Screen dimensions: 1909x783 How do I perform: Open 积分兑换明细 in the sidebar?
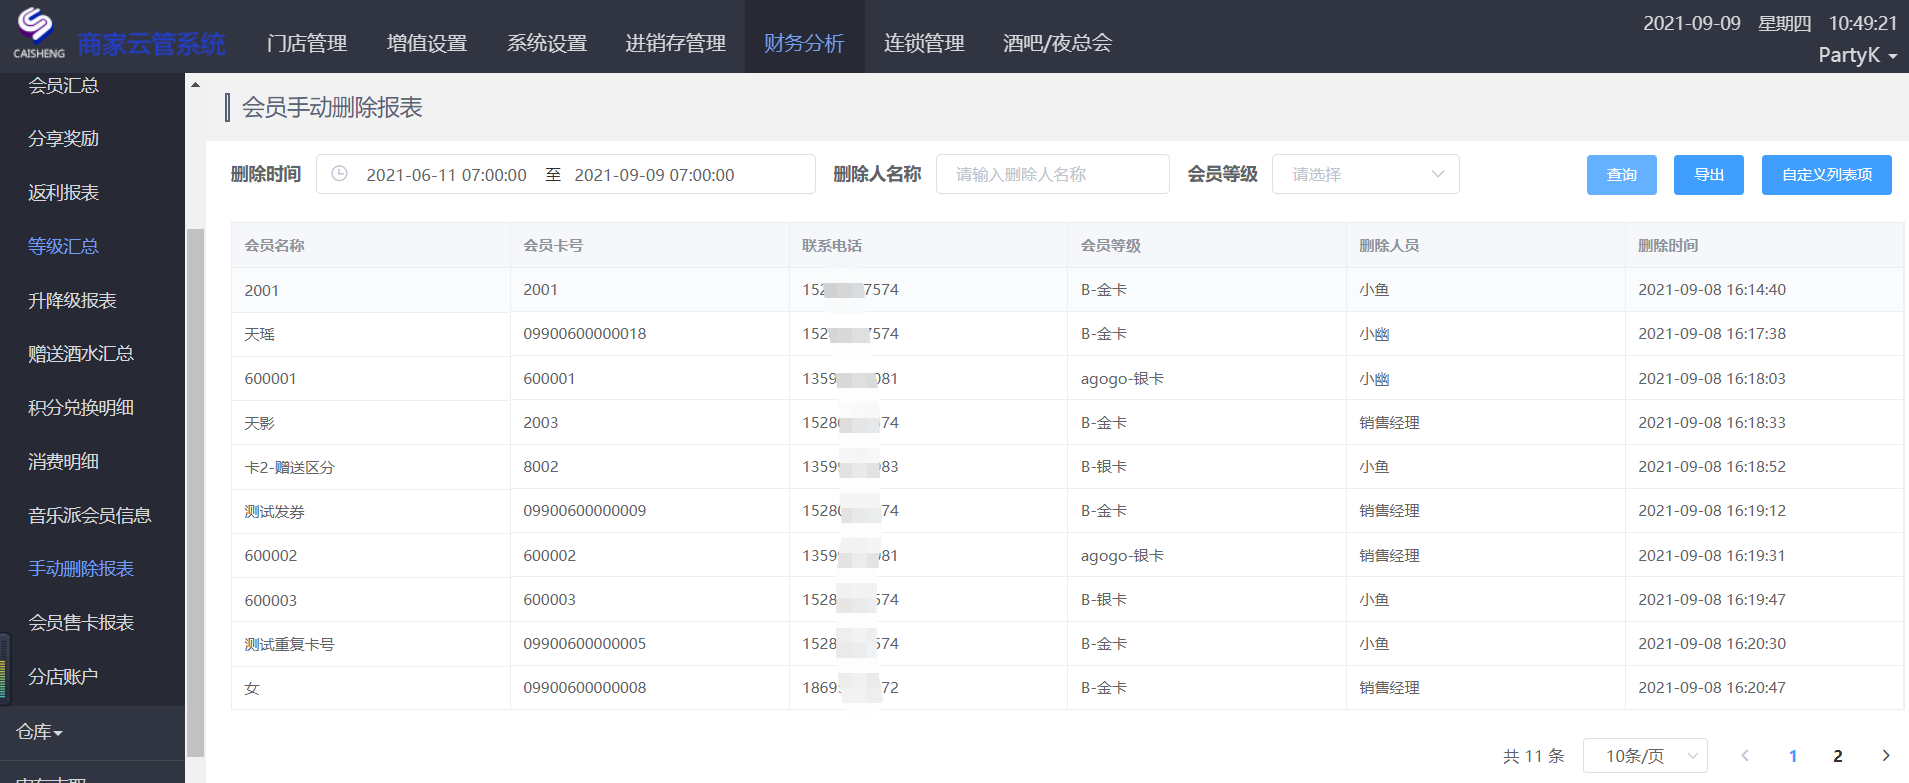[x=81, y=407]
